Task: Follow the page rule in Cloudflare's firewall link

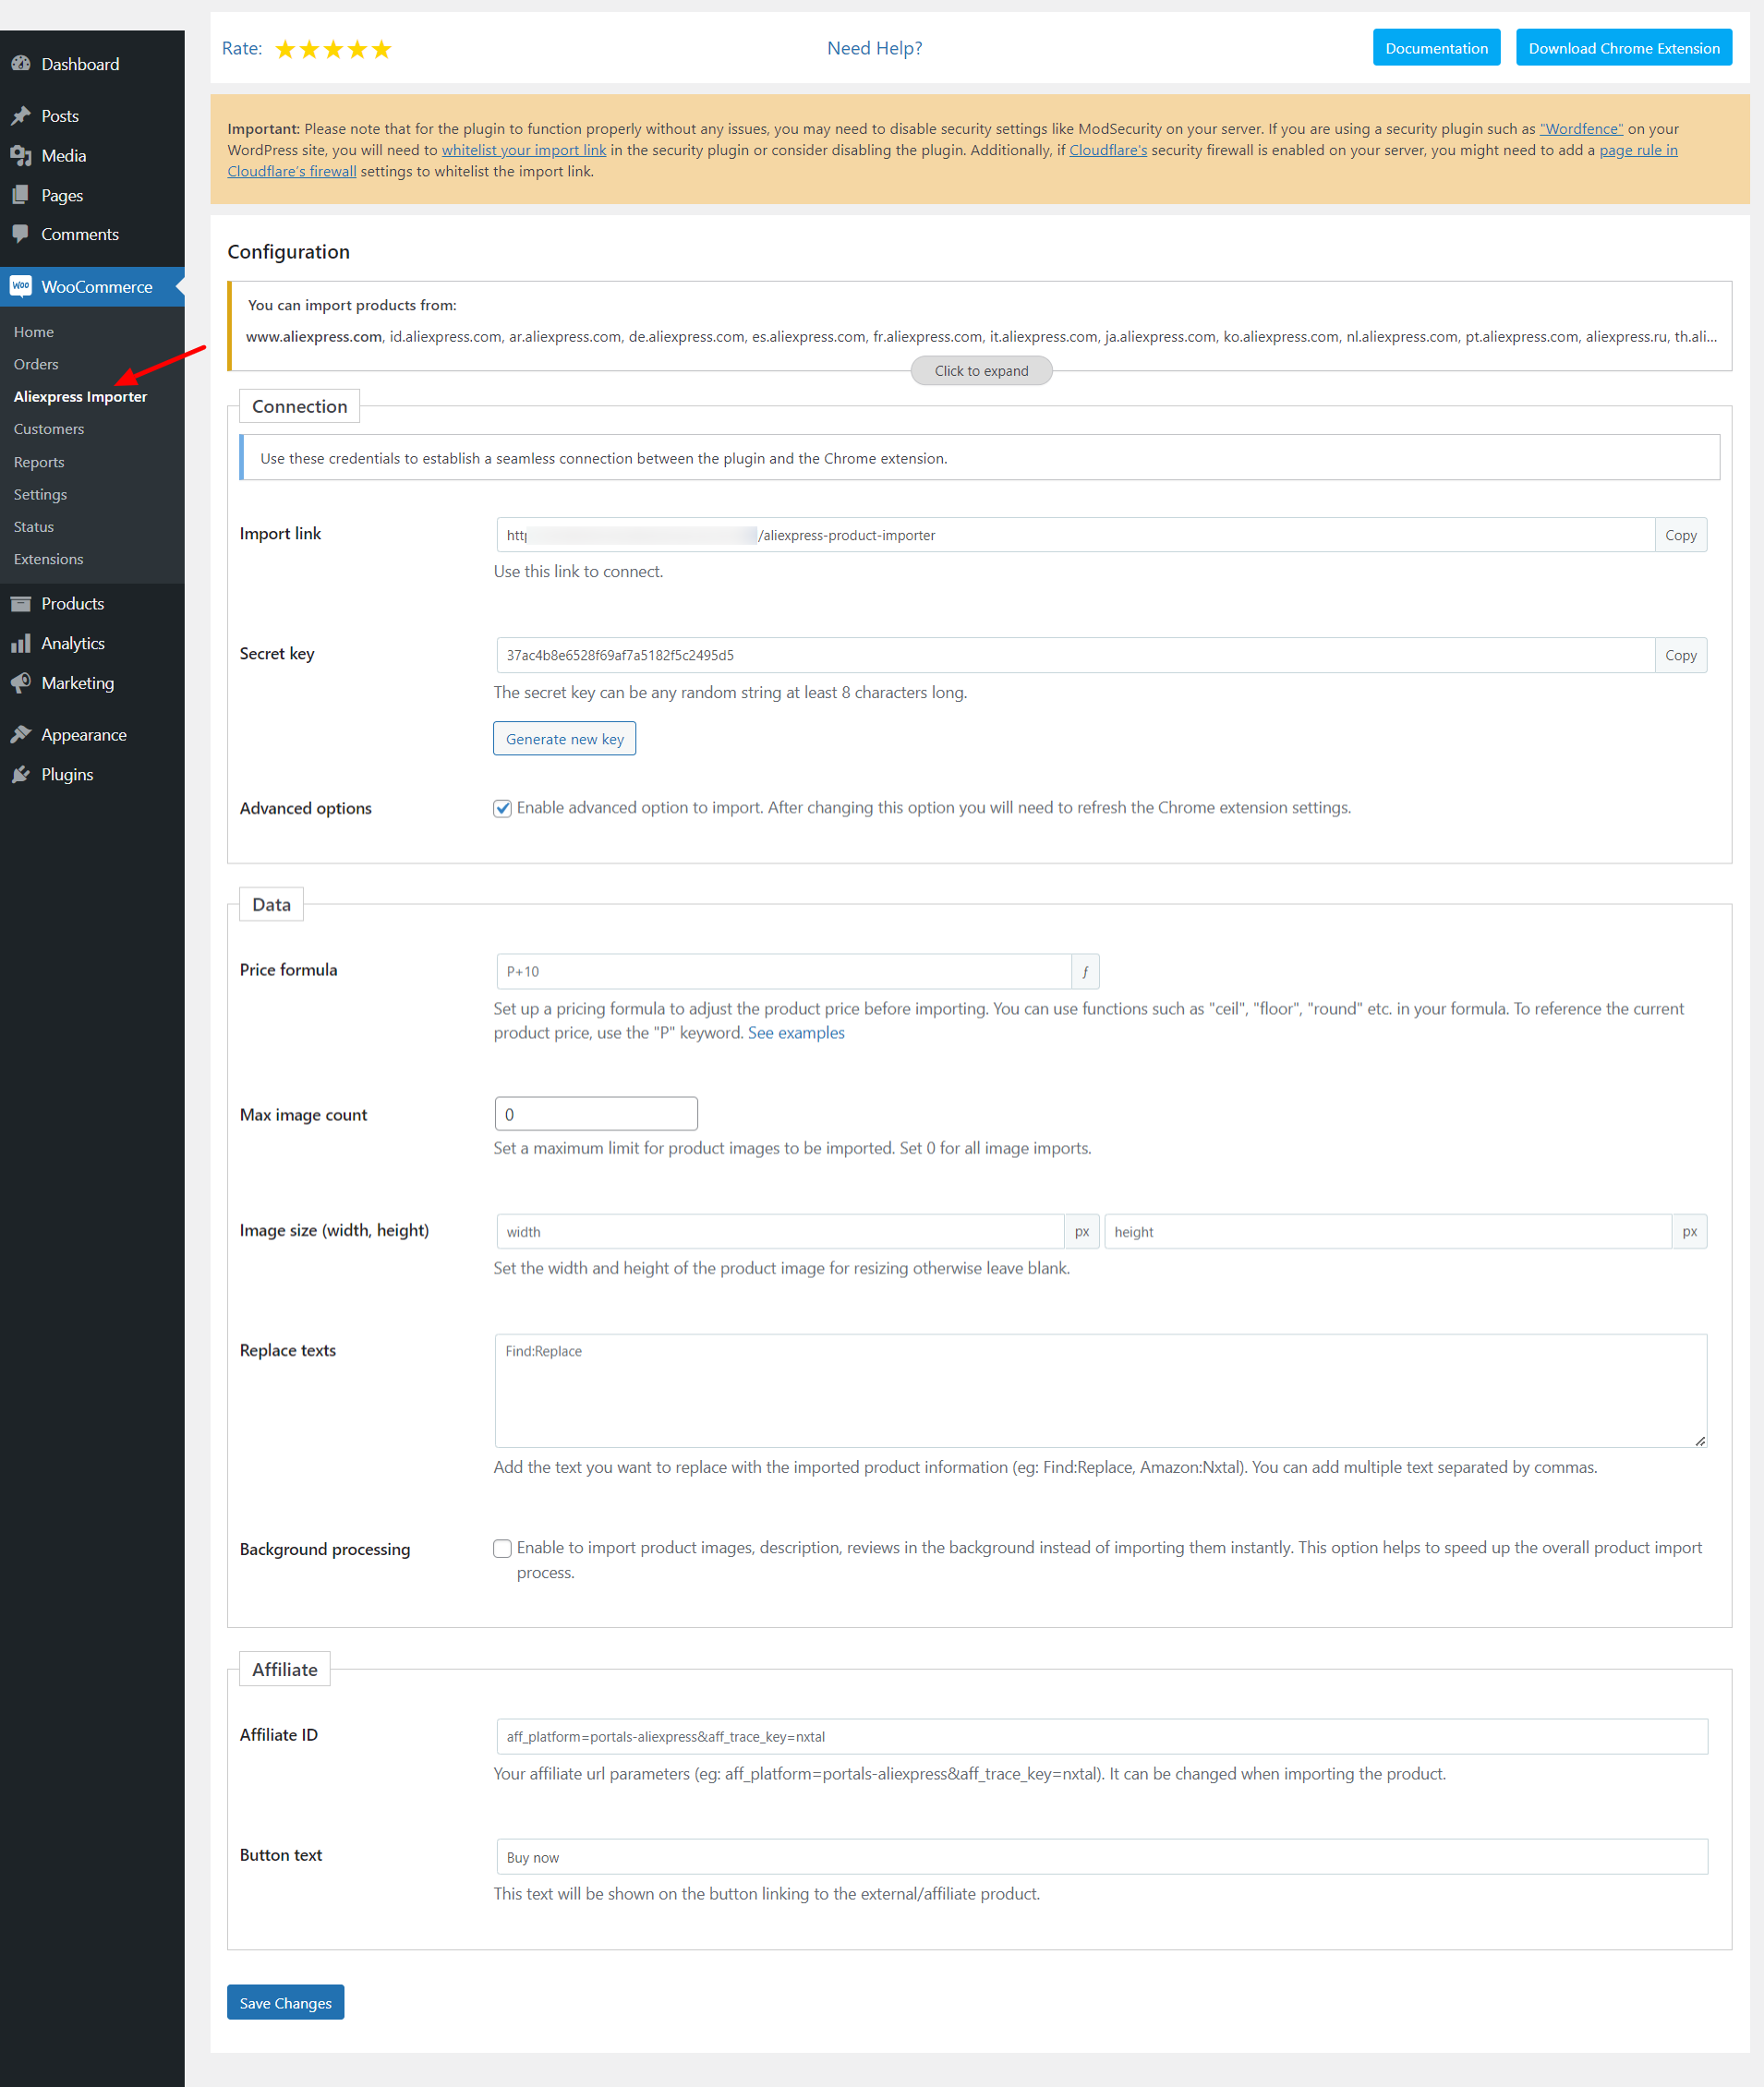Action: point(1638,150)
